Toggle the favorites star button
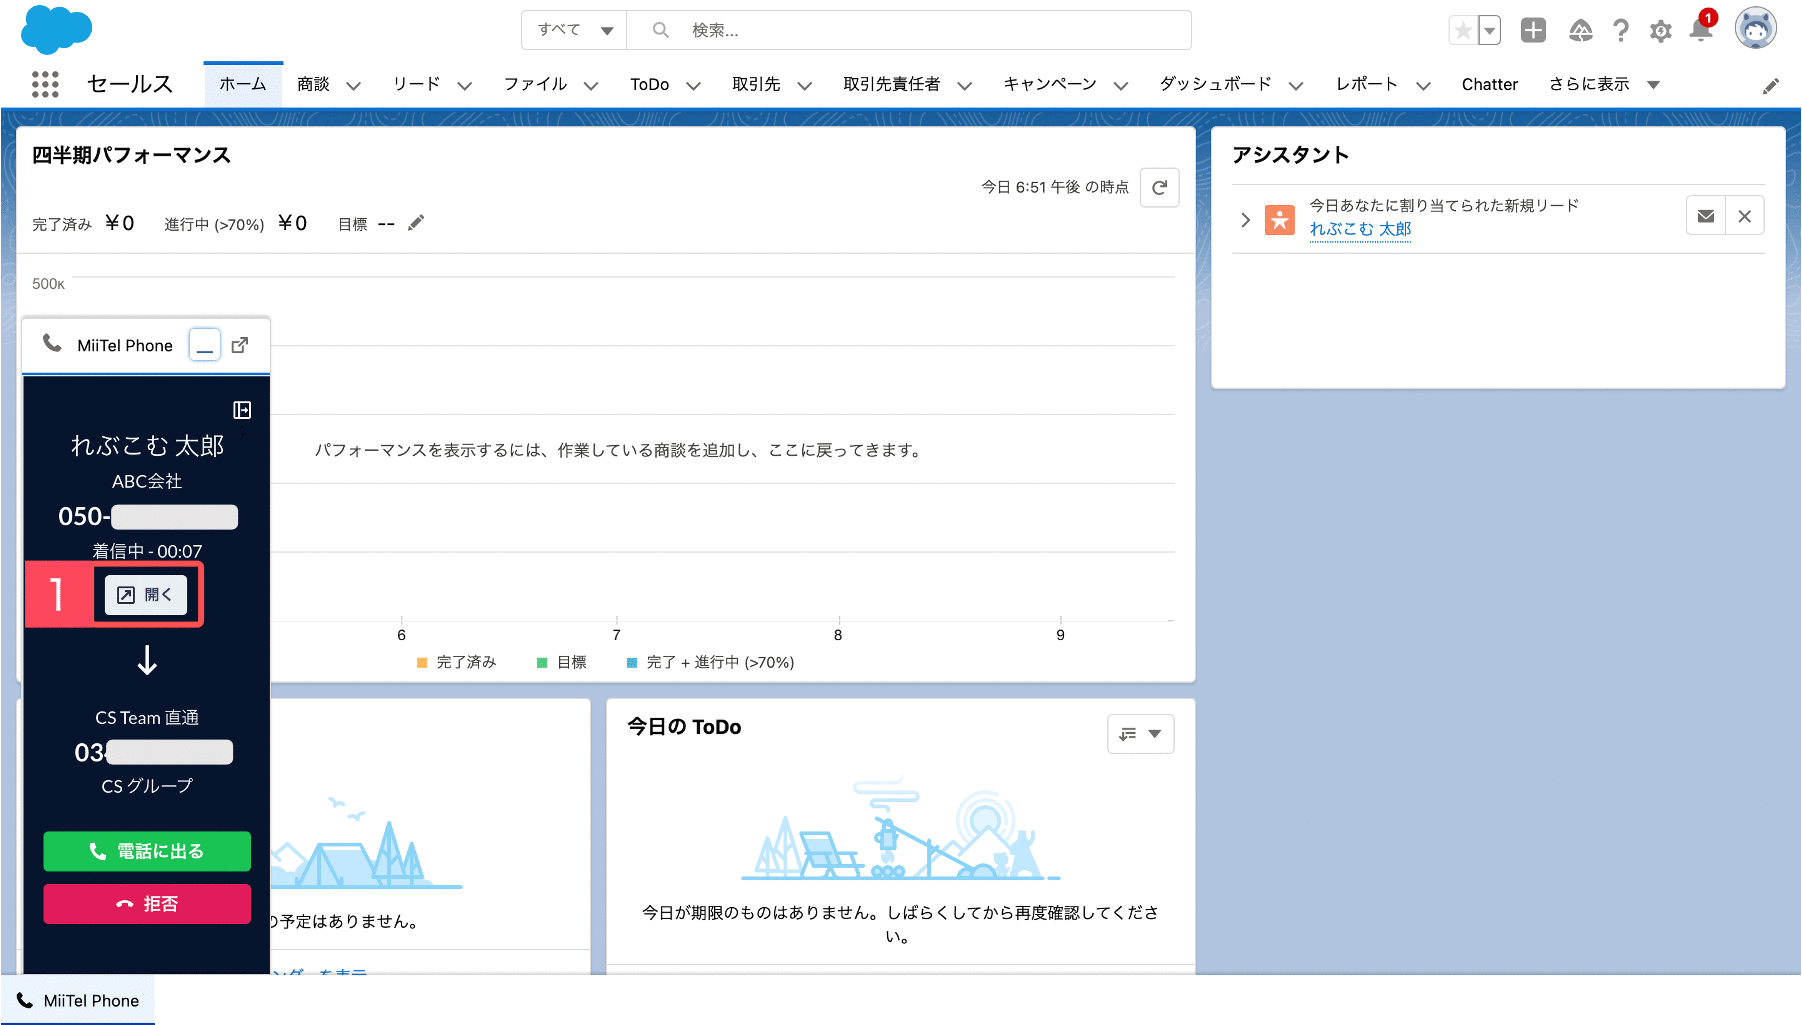Viewport: 1802px width, 1025px height. pyautogui.click(x=1463, y=31)
